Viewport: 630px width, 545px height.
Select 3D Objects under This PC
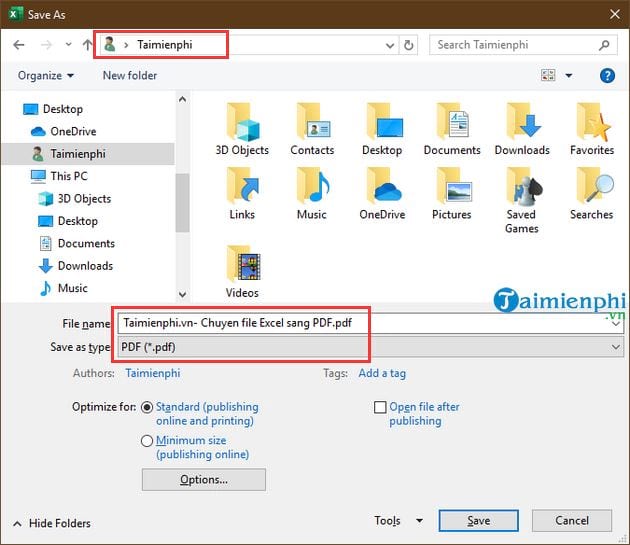pos(74,199)
